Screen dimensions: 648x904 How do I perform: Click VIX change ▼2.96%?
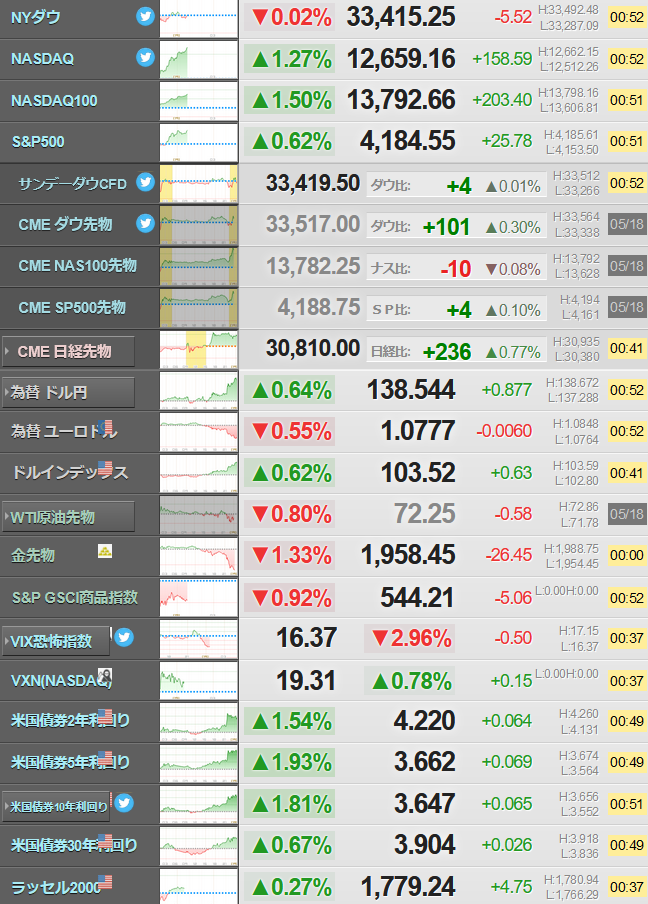410,638
